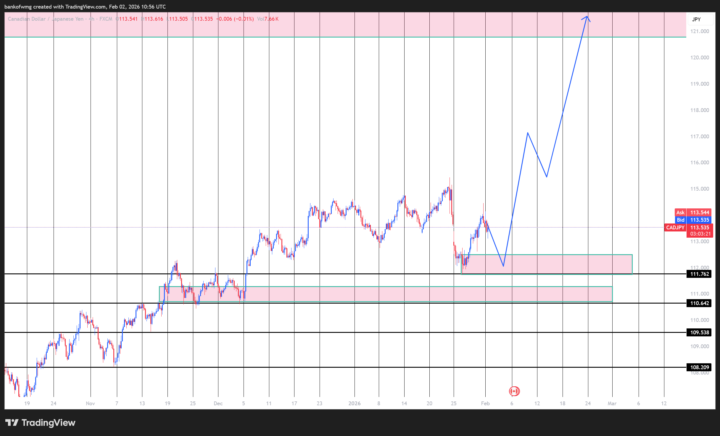Select the long pink zone rectangle above 110.642
The image size is (720, 436).
point(386,294)
